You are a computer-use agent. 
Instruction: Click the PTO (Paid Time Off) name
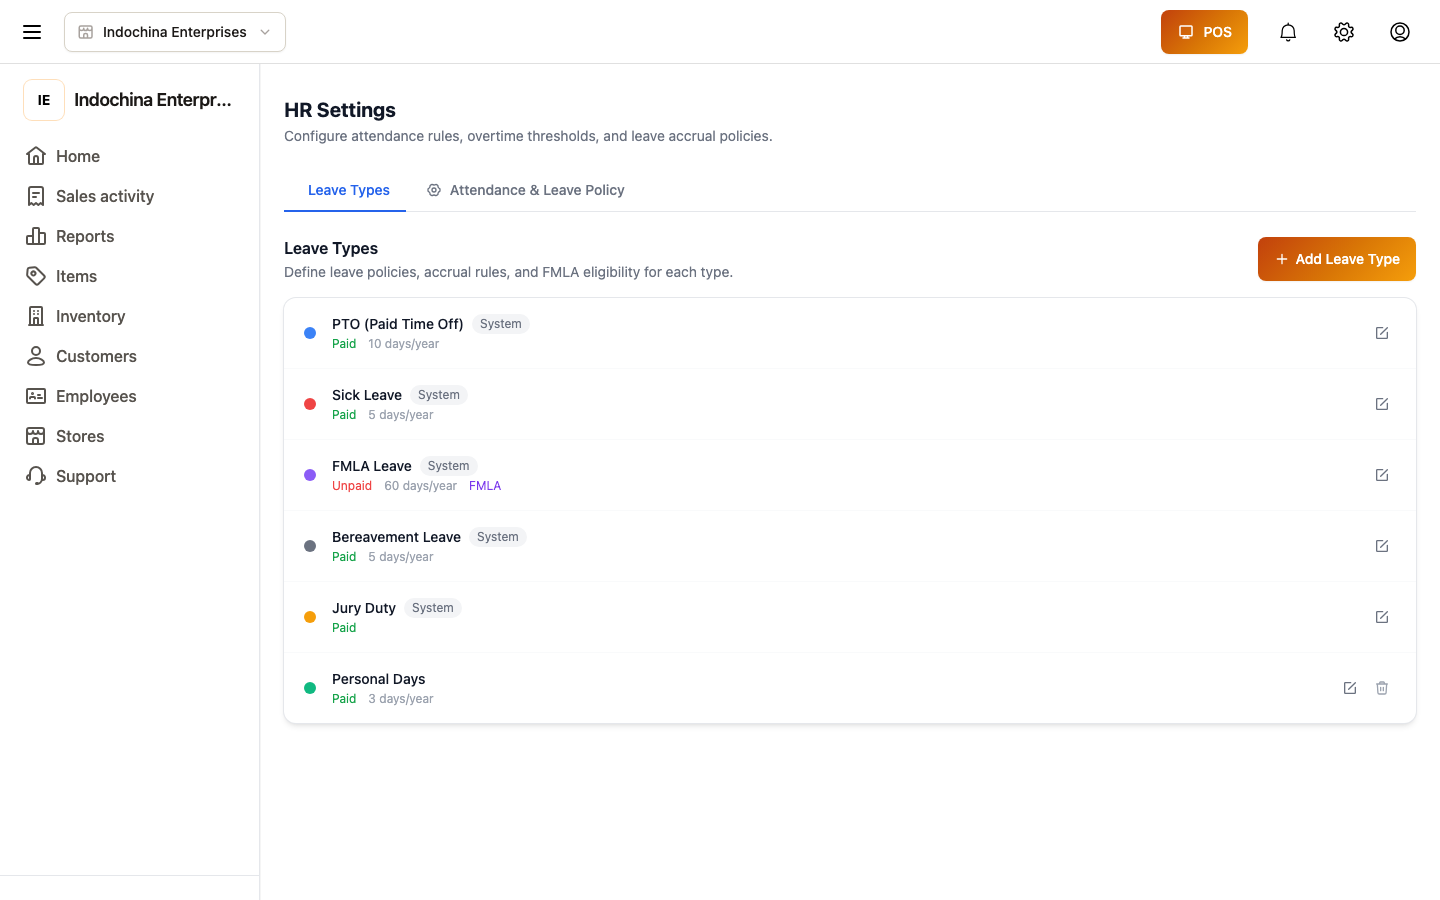pyautogui.click(x=398, y=324)
